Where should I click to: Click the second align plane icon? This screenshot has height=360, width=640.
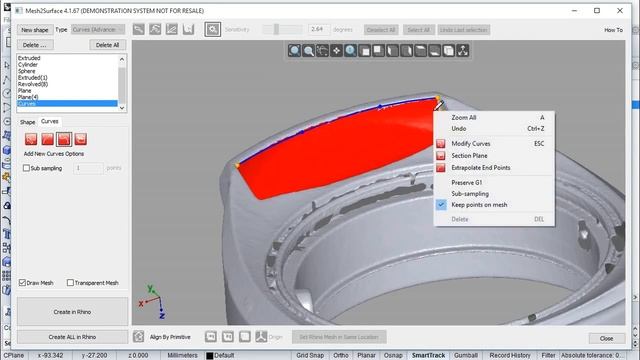click(228, 337)
